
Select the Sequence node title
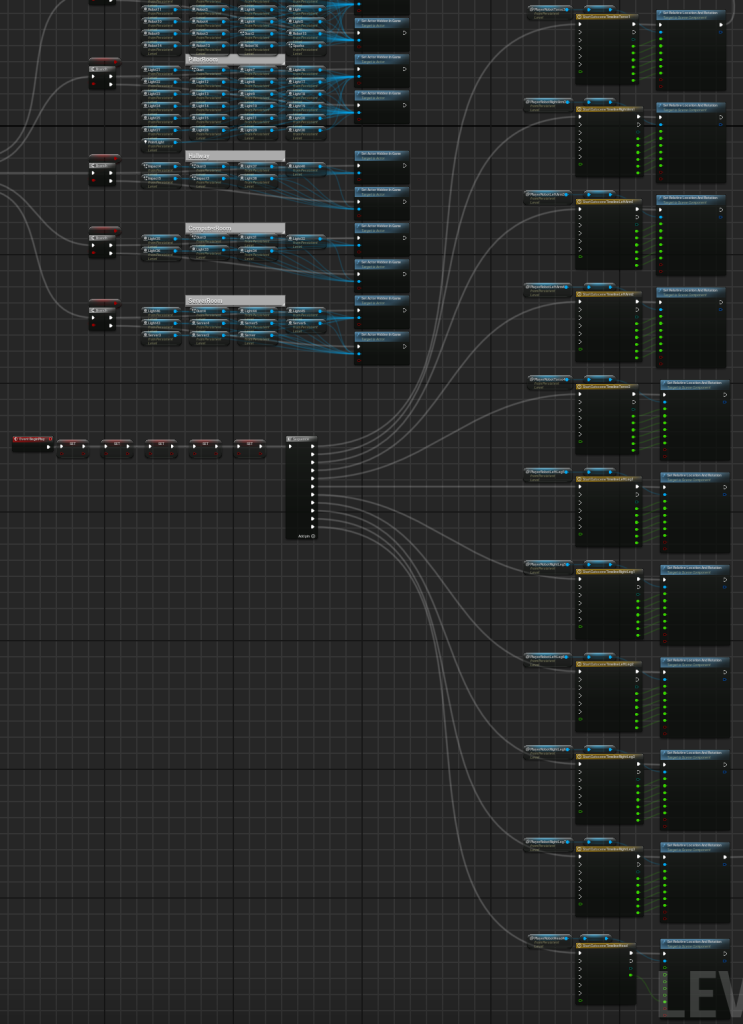click(x=301, y=438)
